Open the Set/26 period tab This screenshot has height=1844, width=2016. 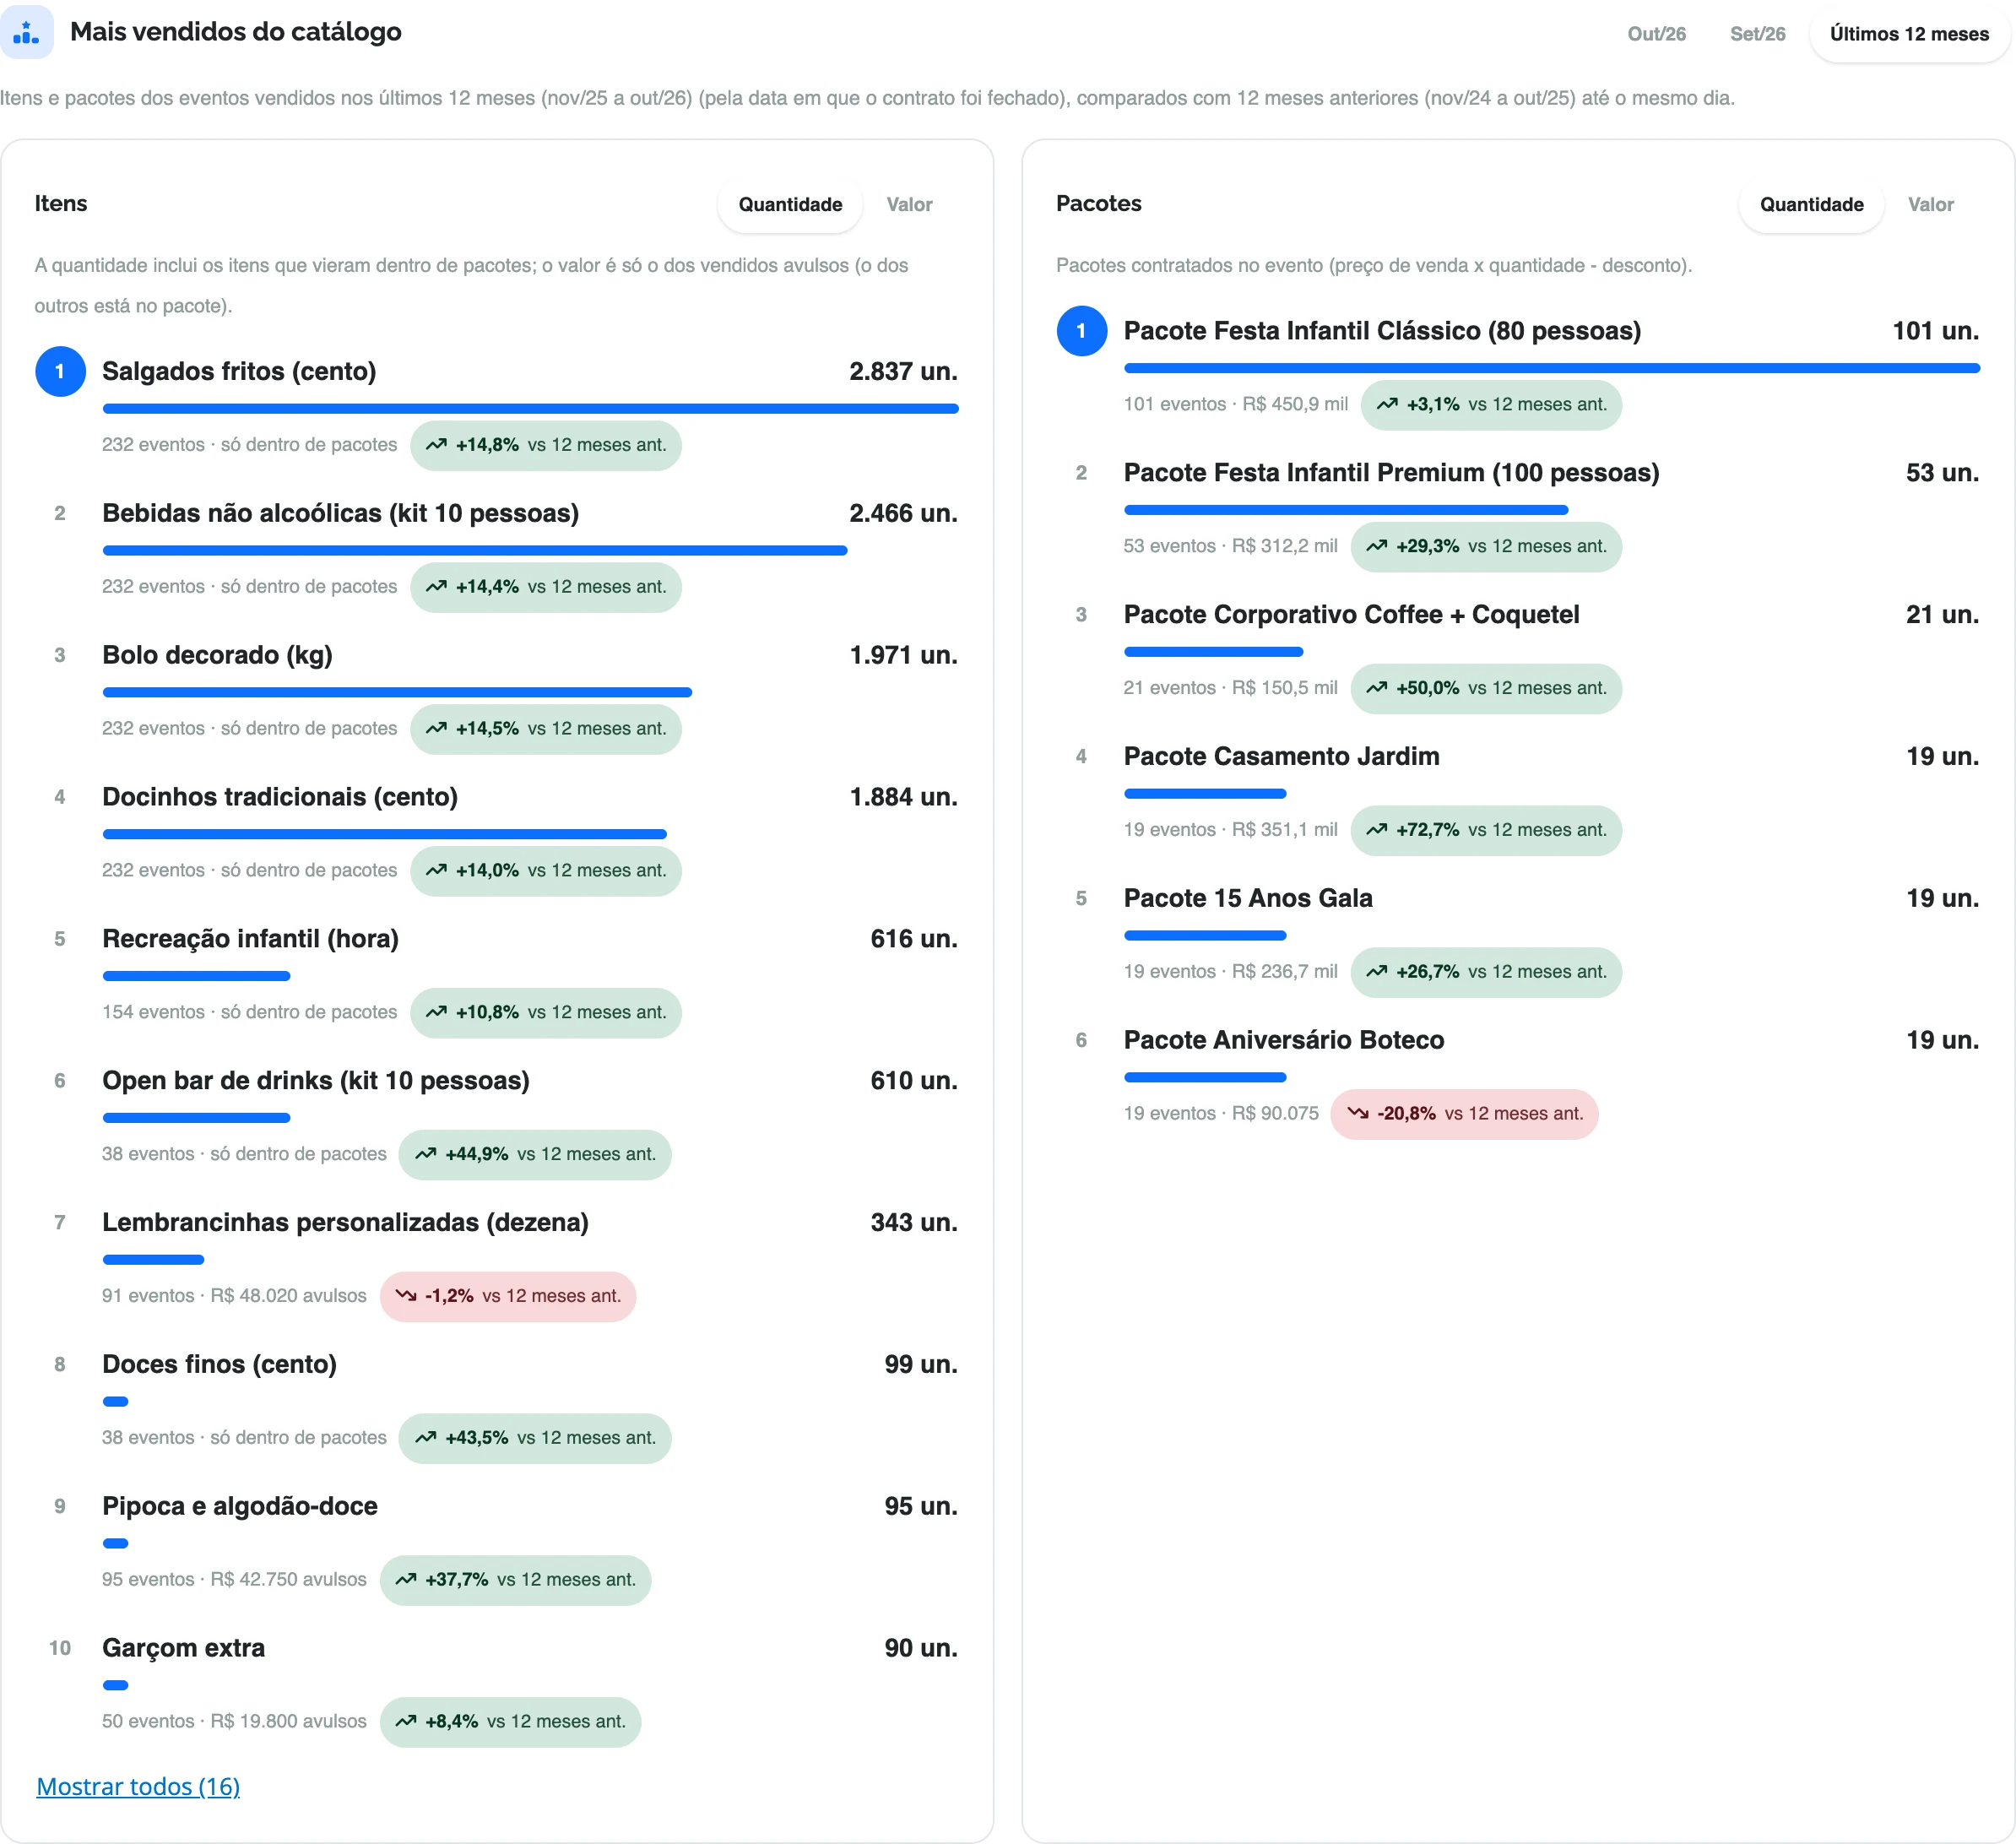[x=1757, y=34]
